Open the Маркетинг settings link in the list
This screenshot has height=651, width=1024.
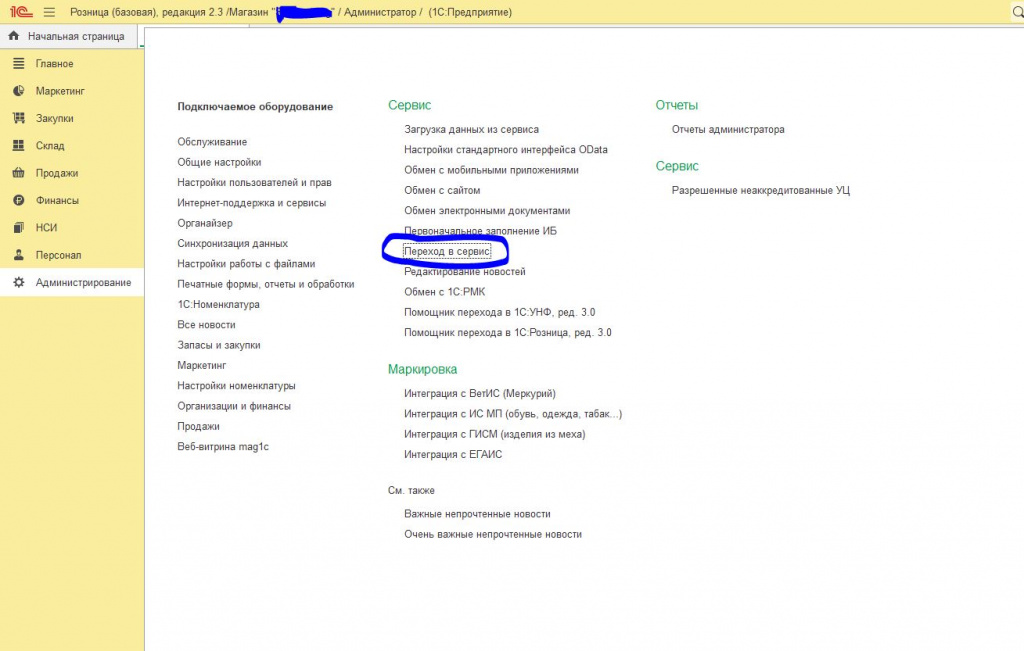pos(201,365)
